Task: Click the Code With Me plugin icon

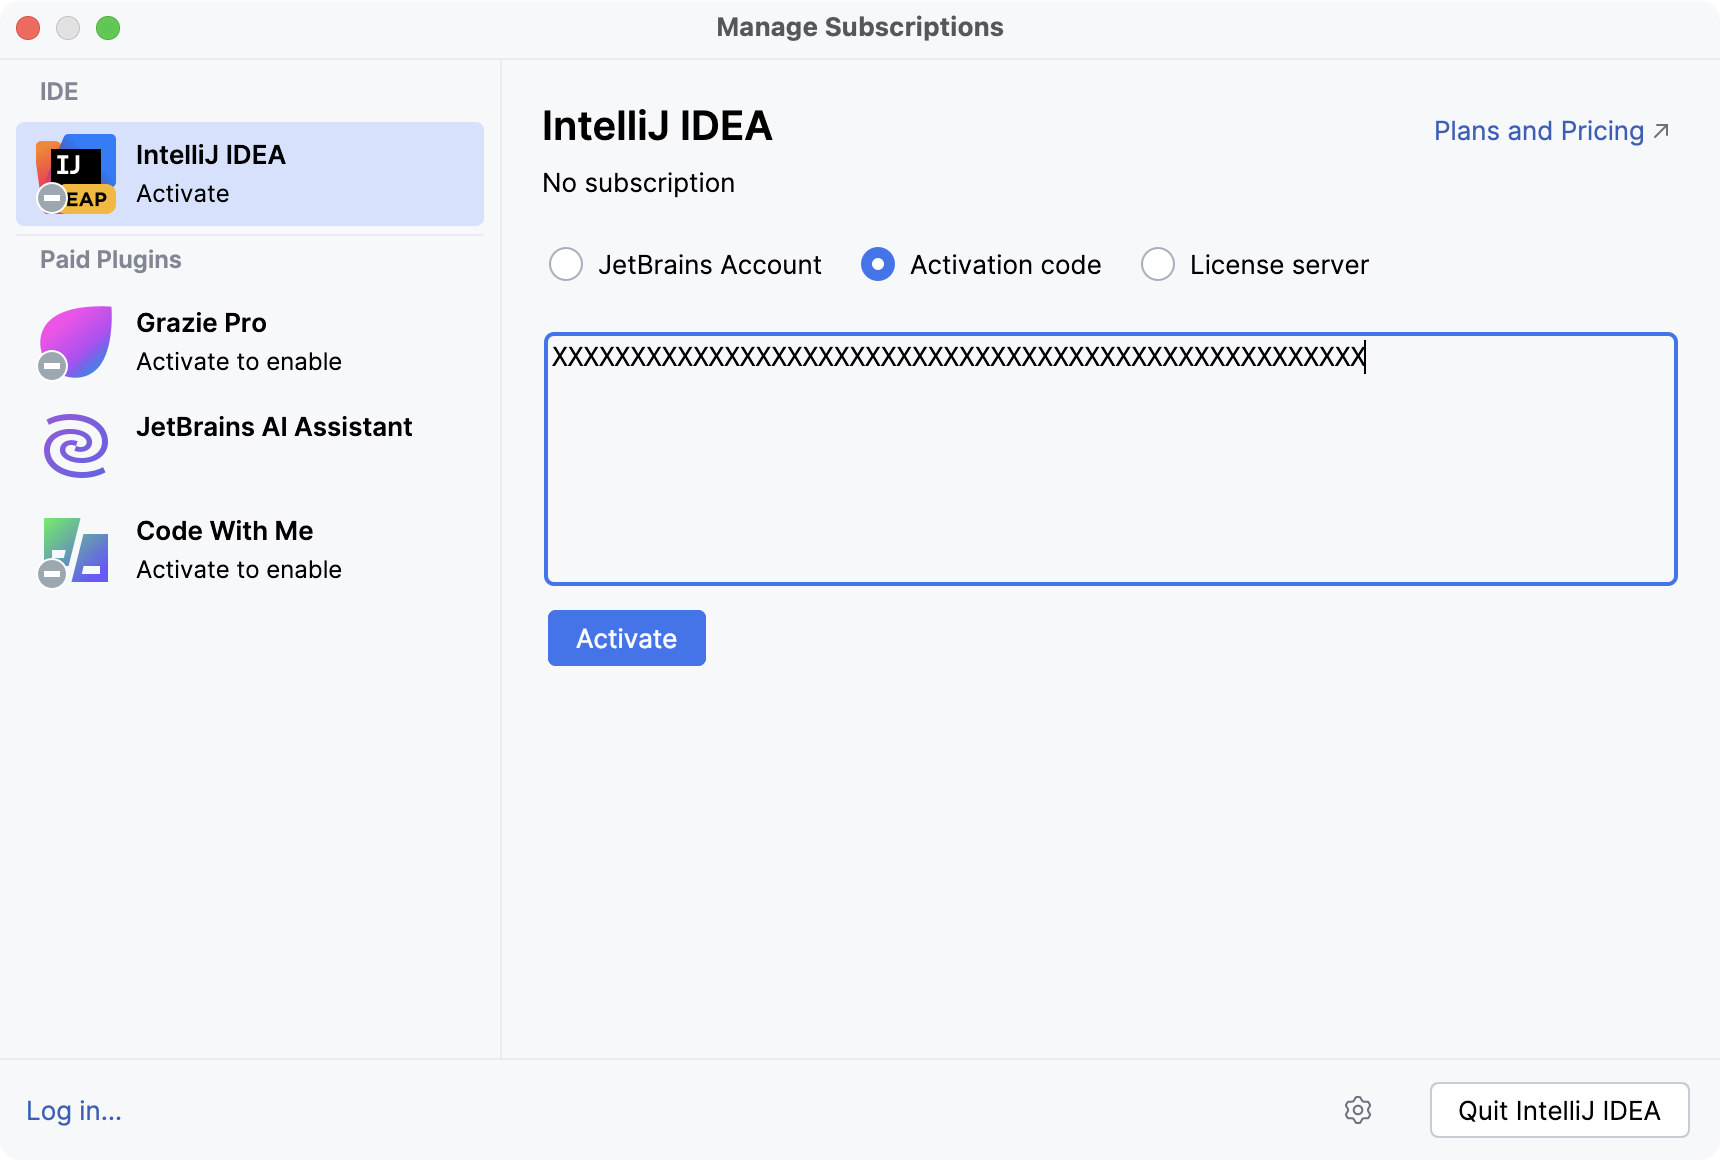Action: [x=74, y=549]
